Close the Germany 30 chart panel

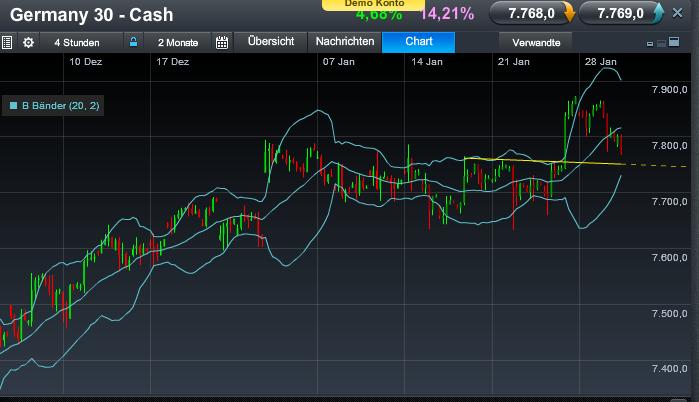[677, 13]
